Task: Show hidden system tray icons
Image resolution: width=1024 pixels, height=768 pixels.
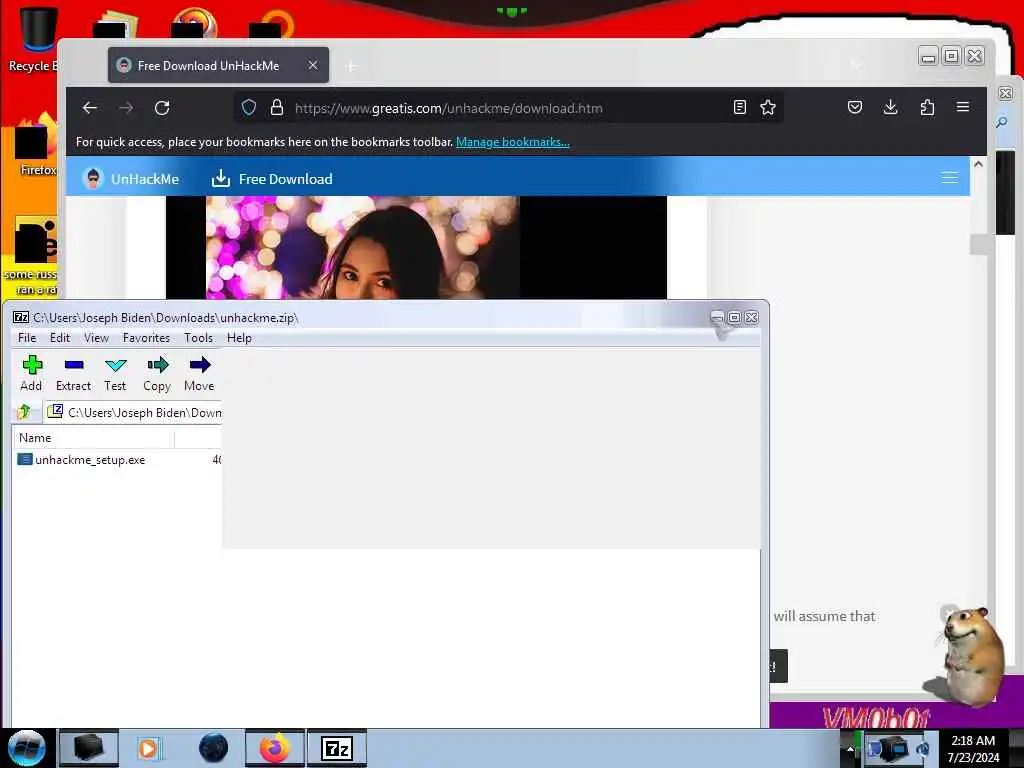Action: point(850,749)
